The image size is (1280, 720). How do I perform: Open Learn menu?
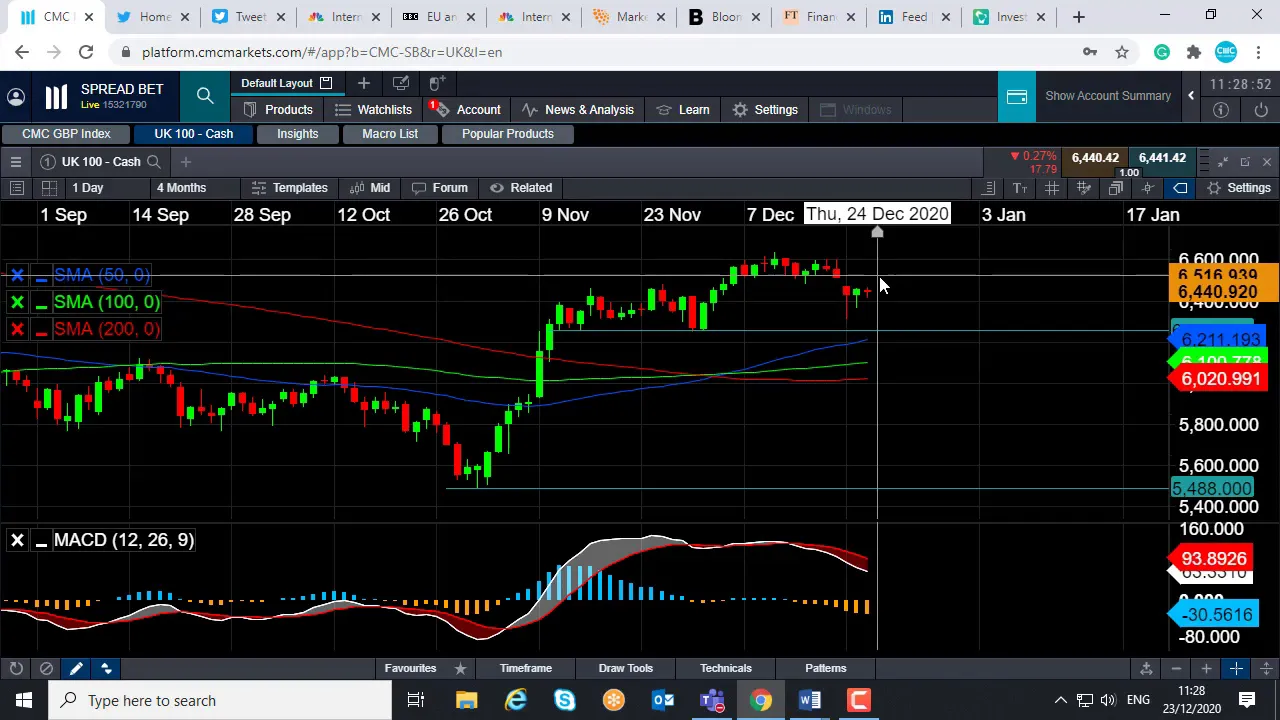(683, 110)
